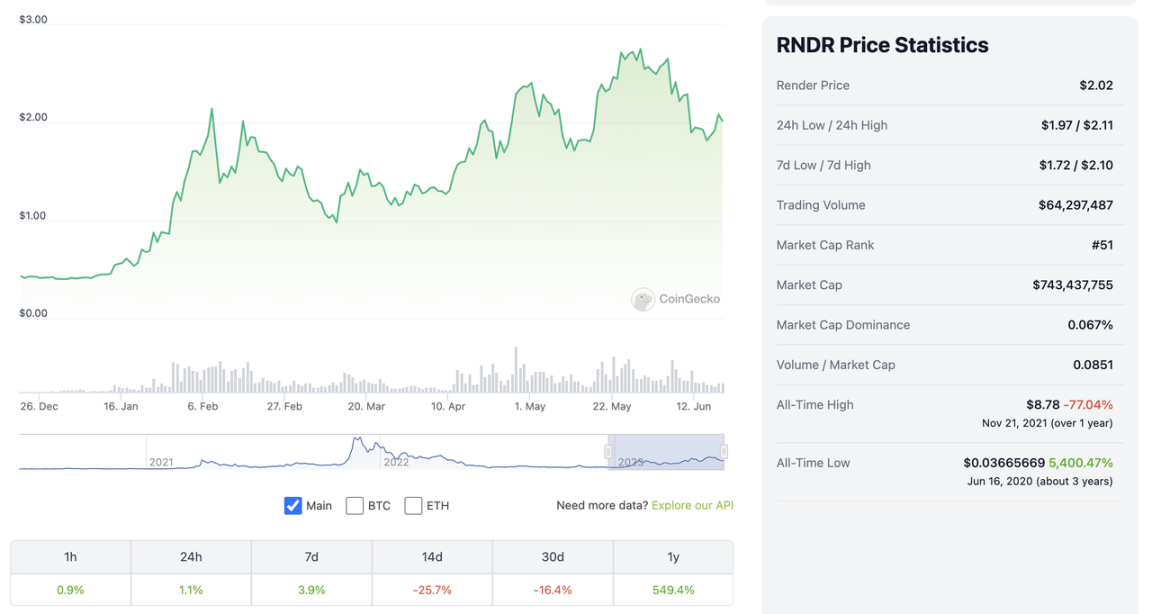The width and height of the screenshot is (1152, 614).
Task: Open the Explore our API link
Action: (x=692, y=506)
